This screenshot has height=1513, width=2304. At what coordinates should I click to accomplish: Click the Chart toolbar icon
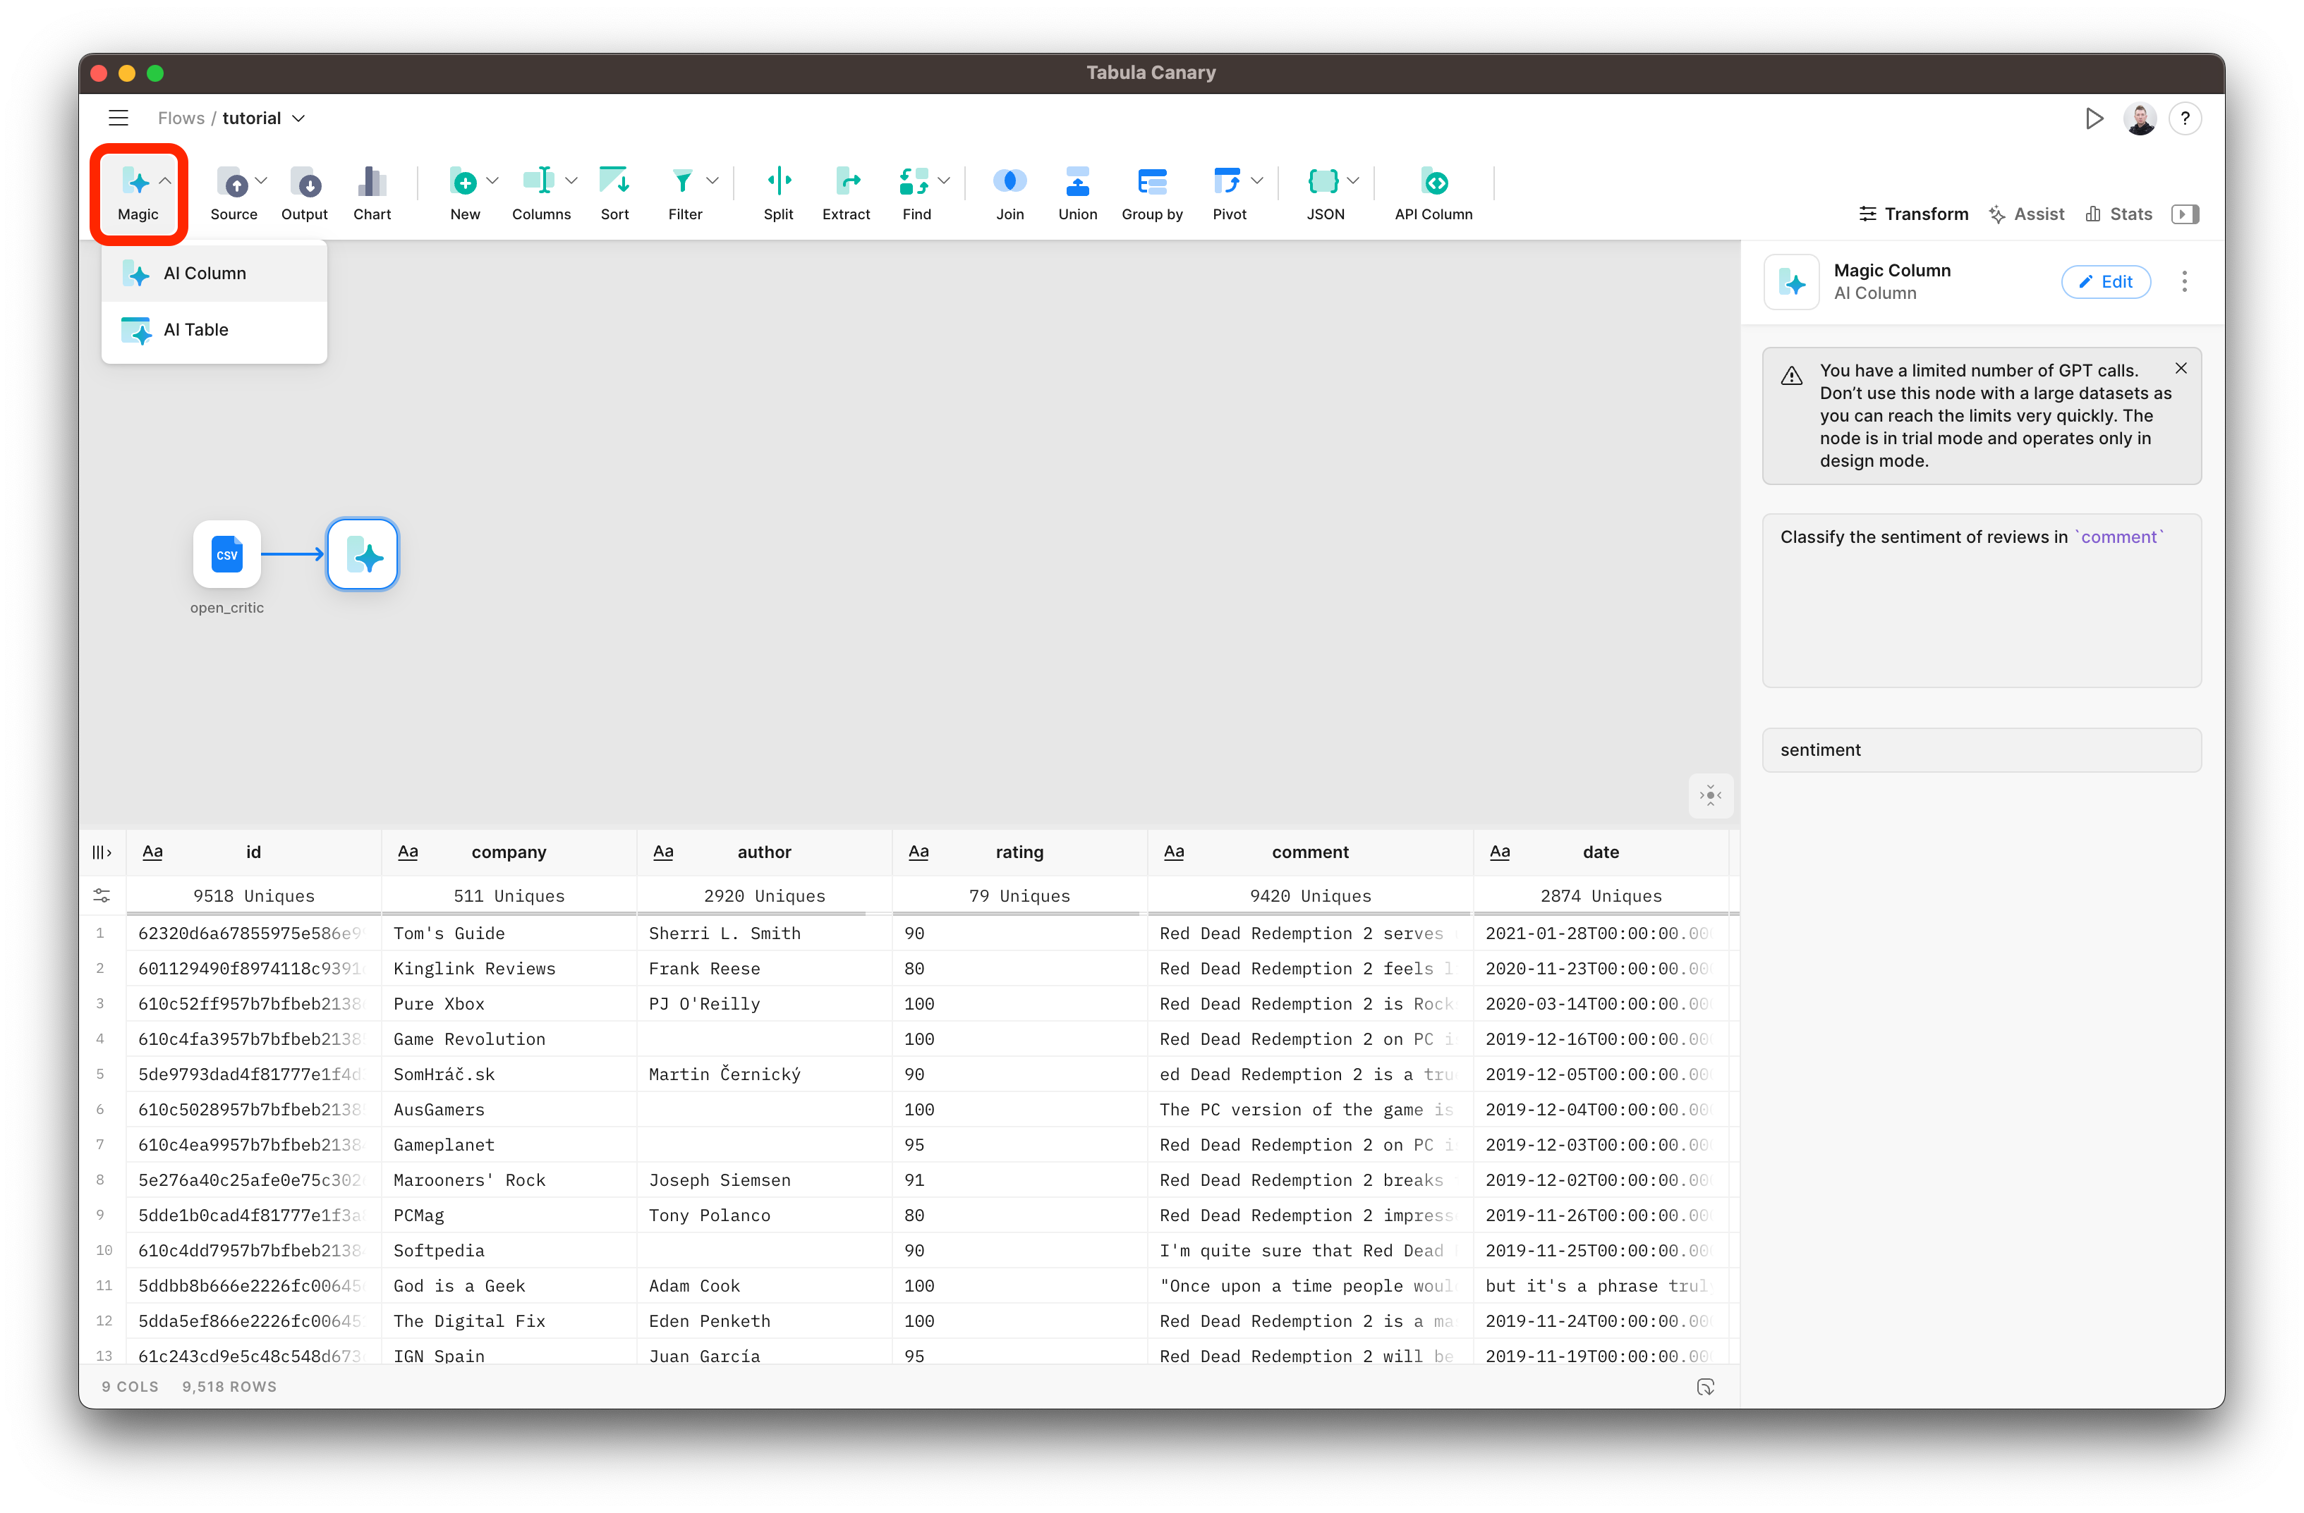(371, 182)
